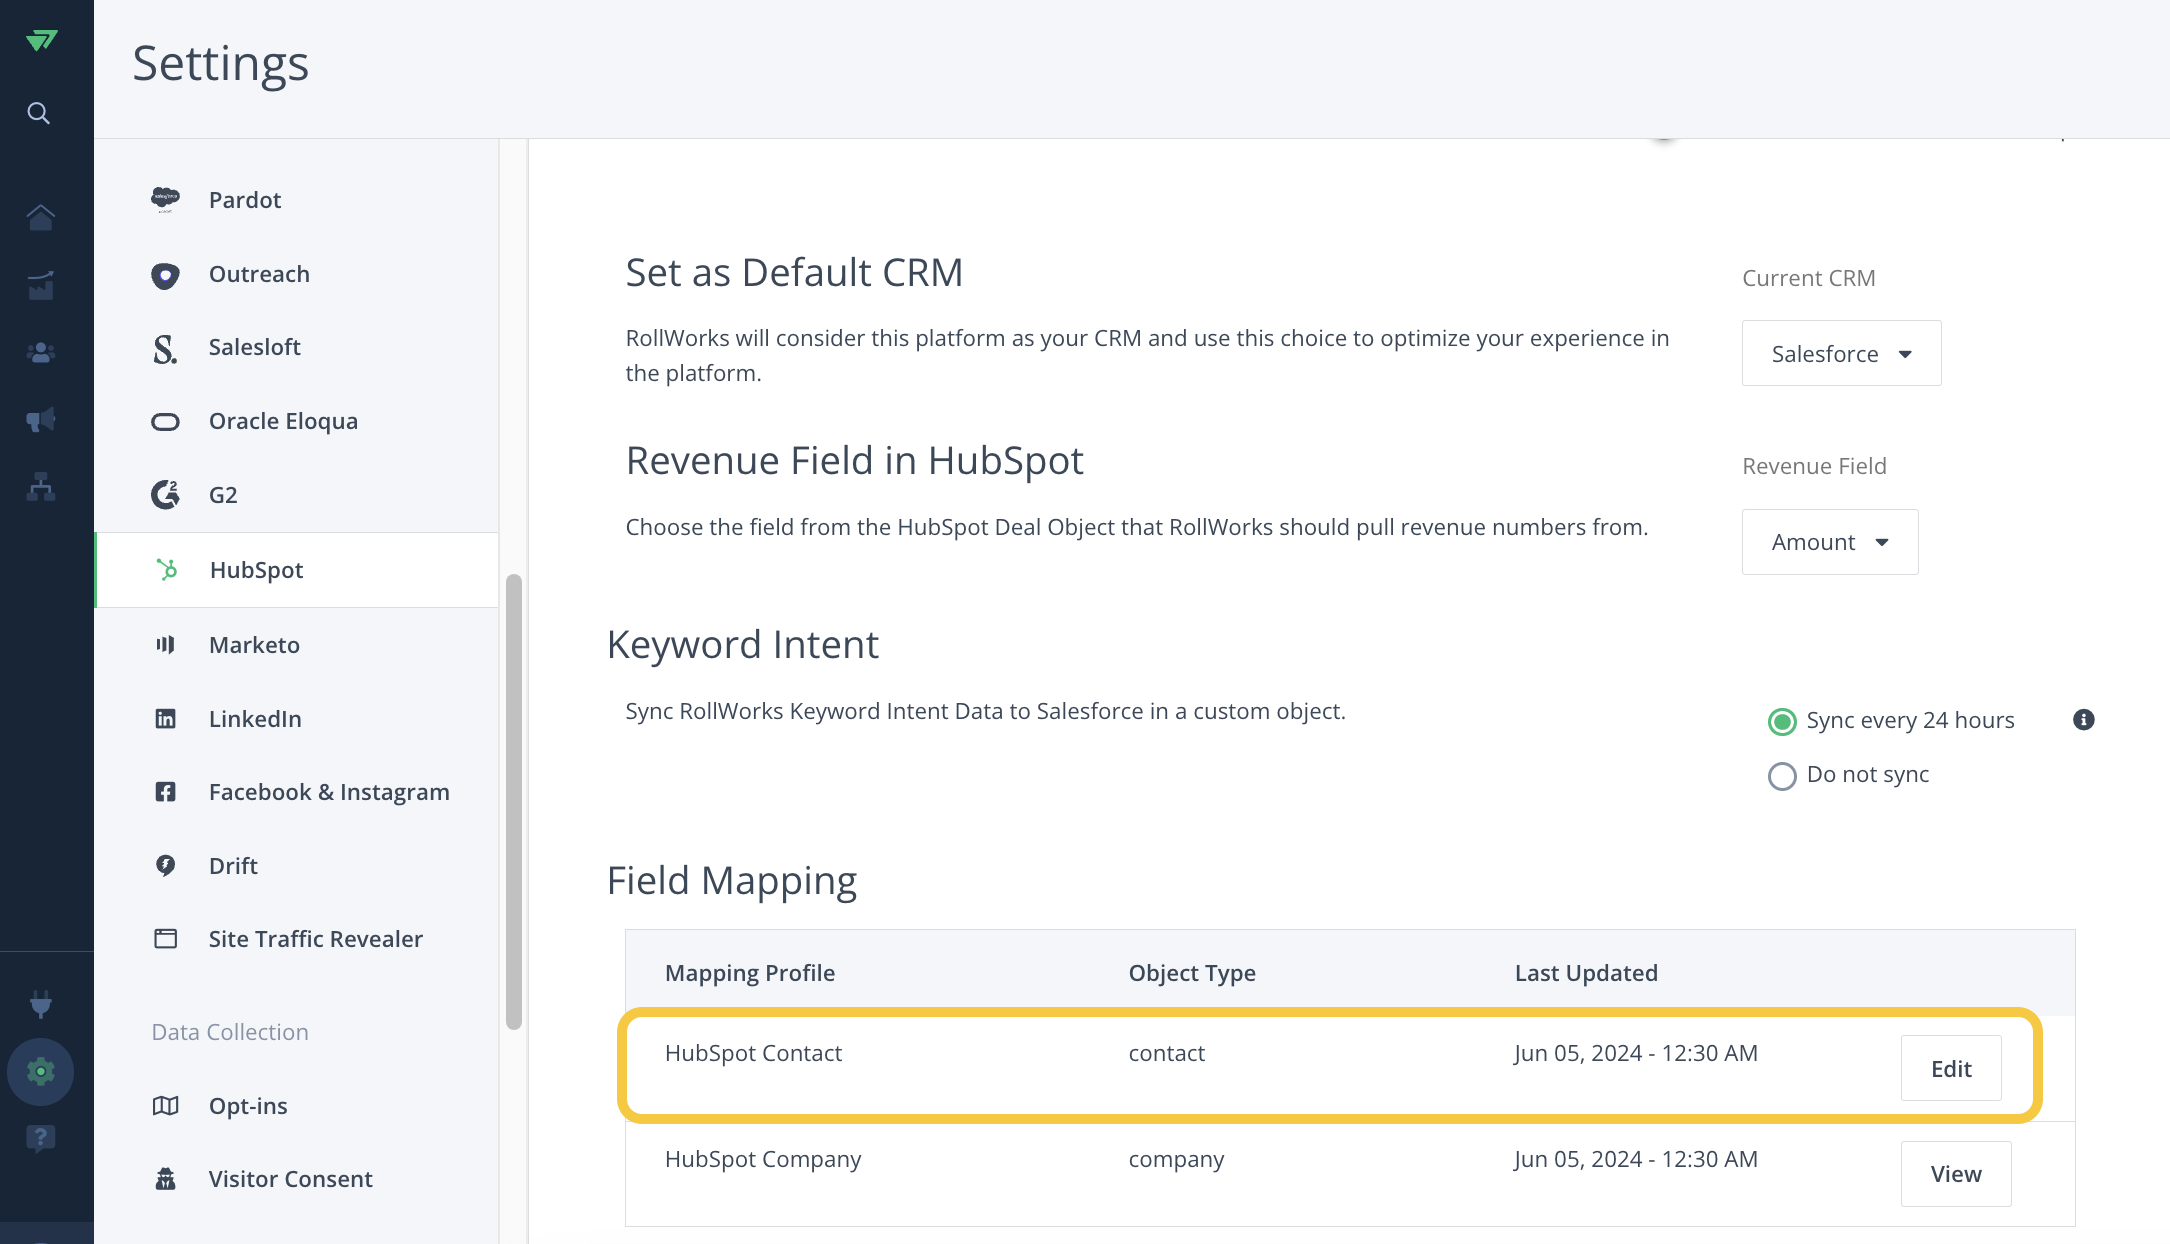Open campaigns megaphone icon
Image resolution: width=2170 pixels, height=1244 pixels.
[41, 420]
